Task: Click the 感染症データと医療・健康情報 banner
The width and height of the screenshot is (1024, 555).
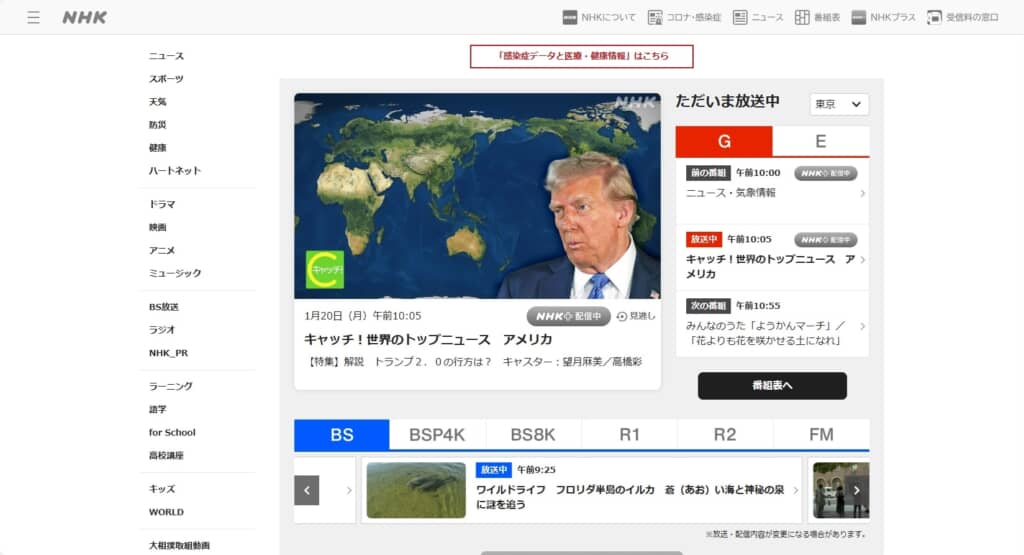Action: pyautogui.click(x=581, y=56)
